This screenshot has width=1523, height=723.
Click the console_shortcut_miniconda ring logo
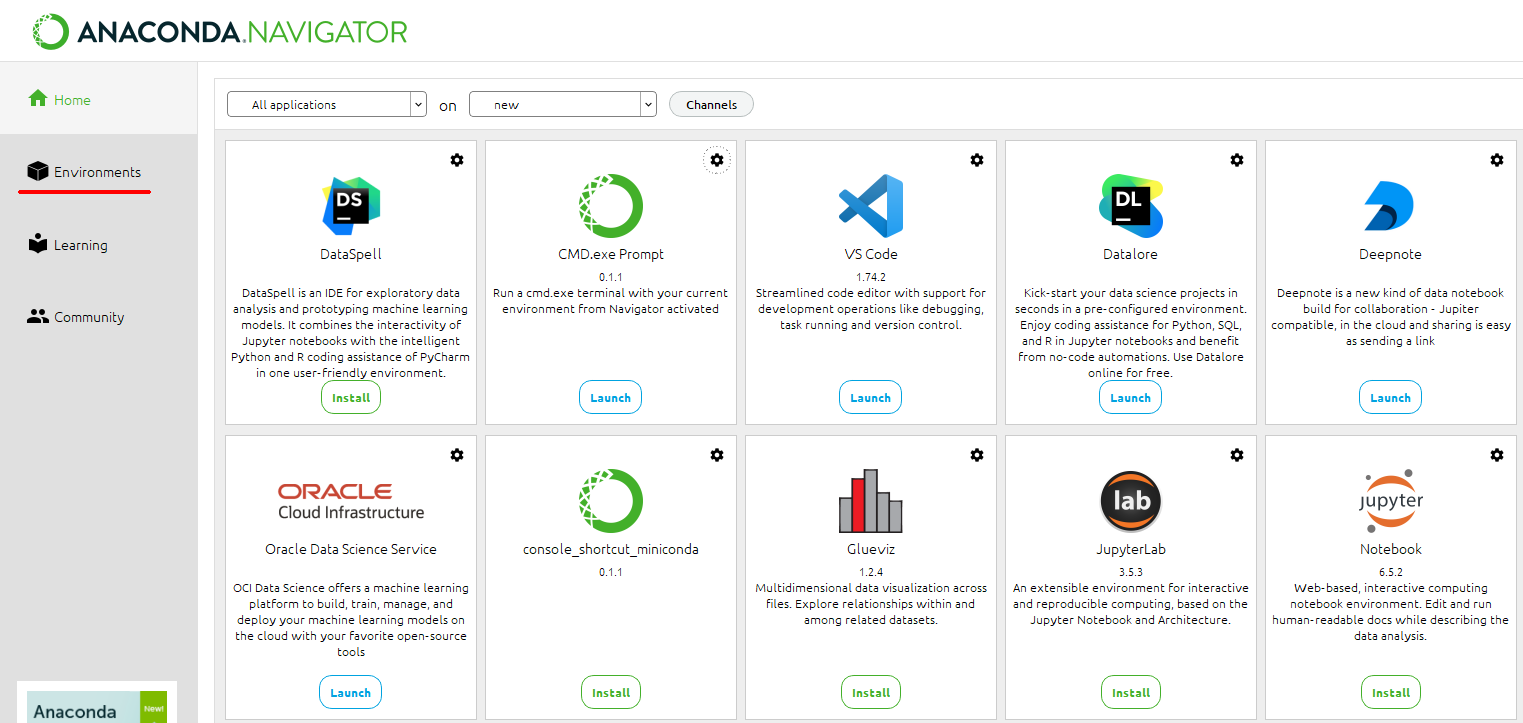coord(611,500)
